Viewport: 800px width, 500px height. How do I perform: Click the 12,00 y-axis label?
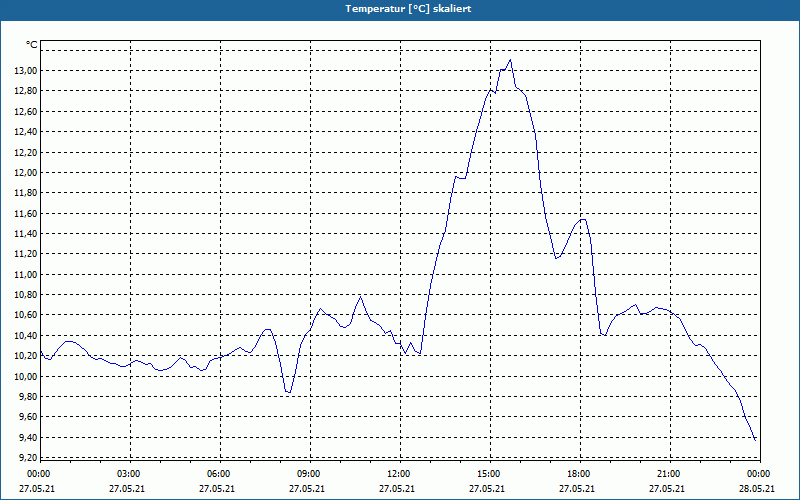(x=26, y=172)
